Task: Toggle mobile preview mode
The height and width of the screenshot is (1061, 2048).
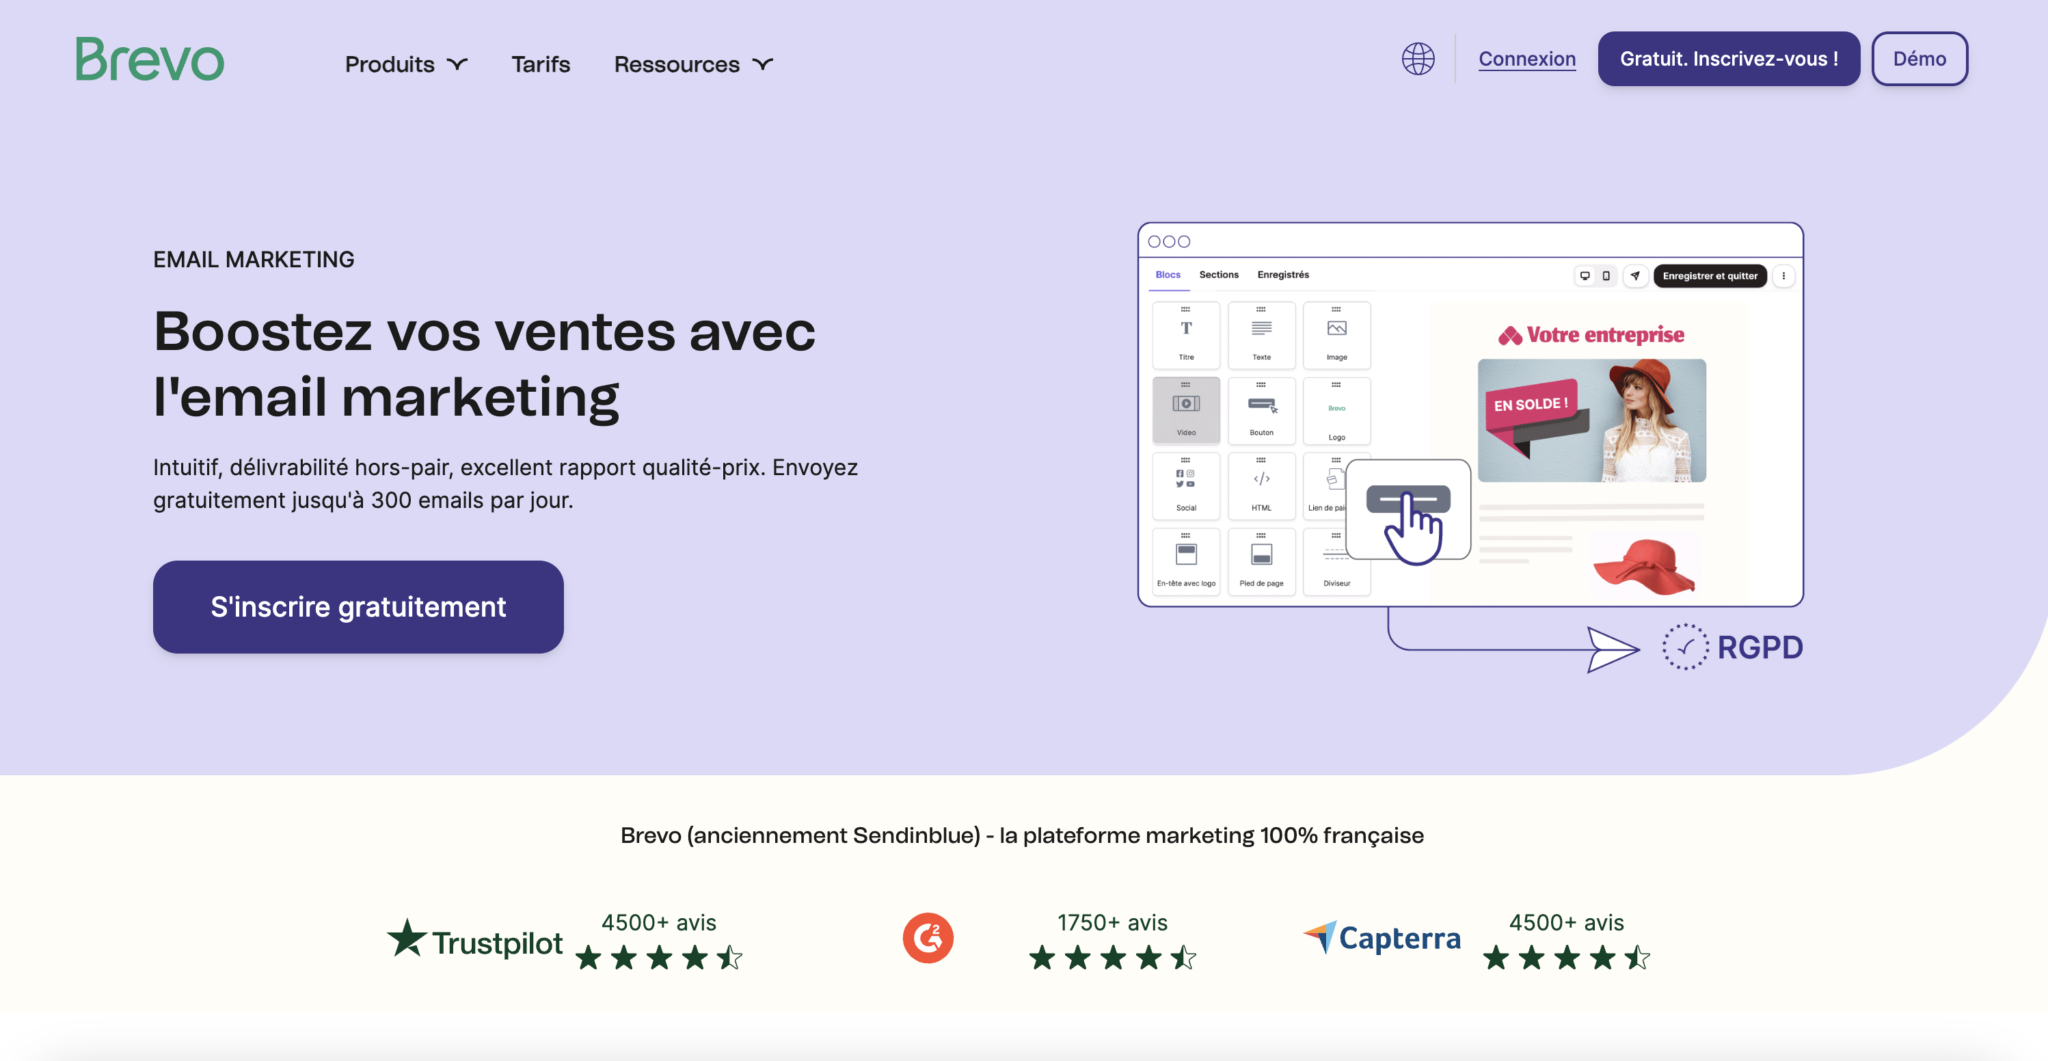Action: pyautogui.click(x=1606, y=276)
